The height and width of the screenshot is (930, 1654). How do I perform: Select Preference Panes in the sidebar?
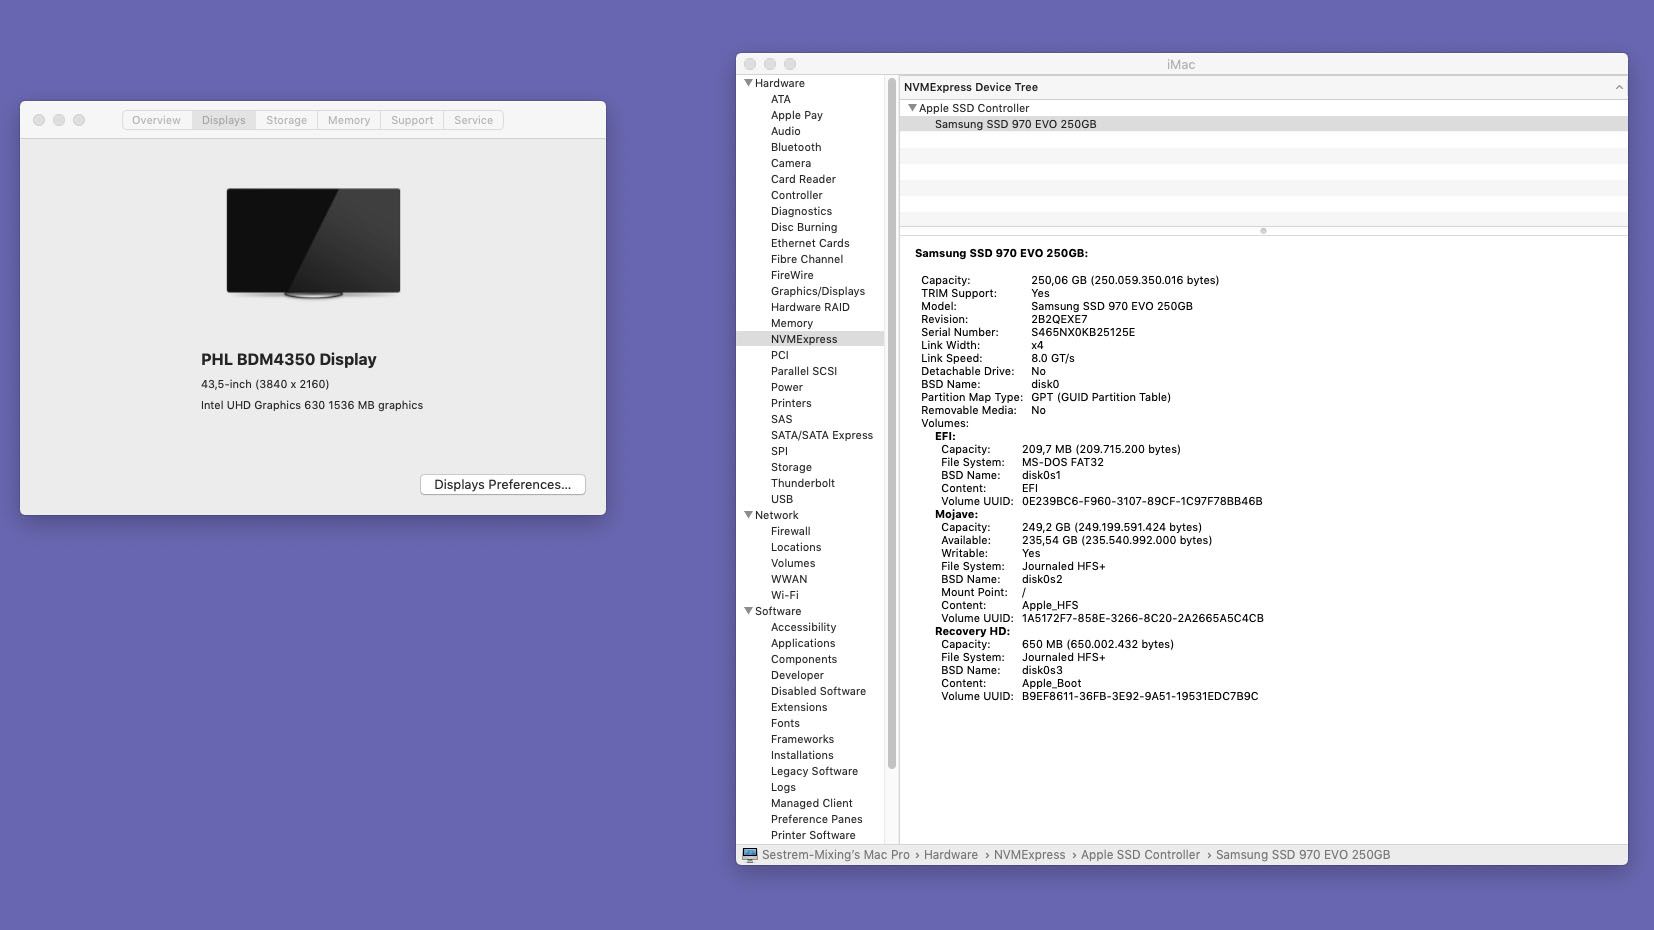816,819
